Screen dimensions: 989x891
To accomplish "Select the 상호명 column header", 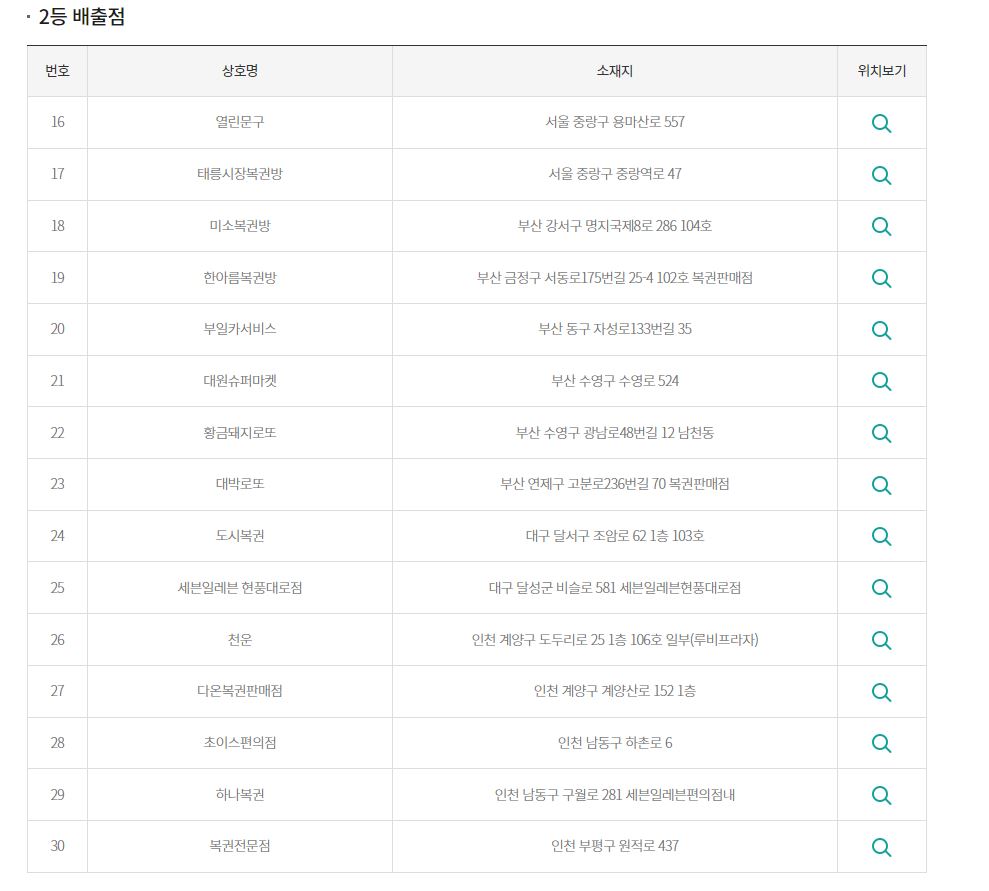I will click(240, 71).
